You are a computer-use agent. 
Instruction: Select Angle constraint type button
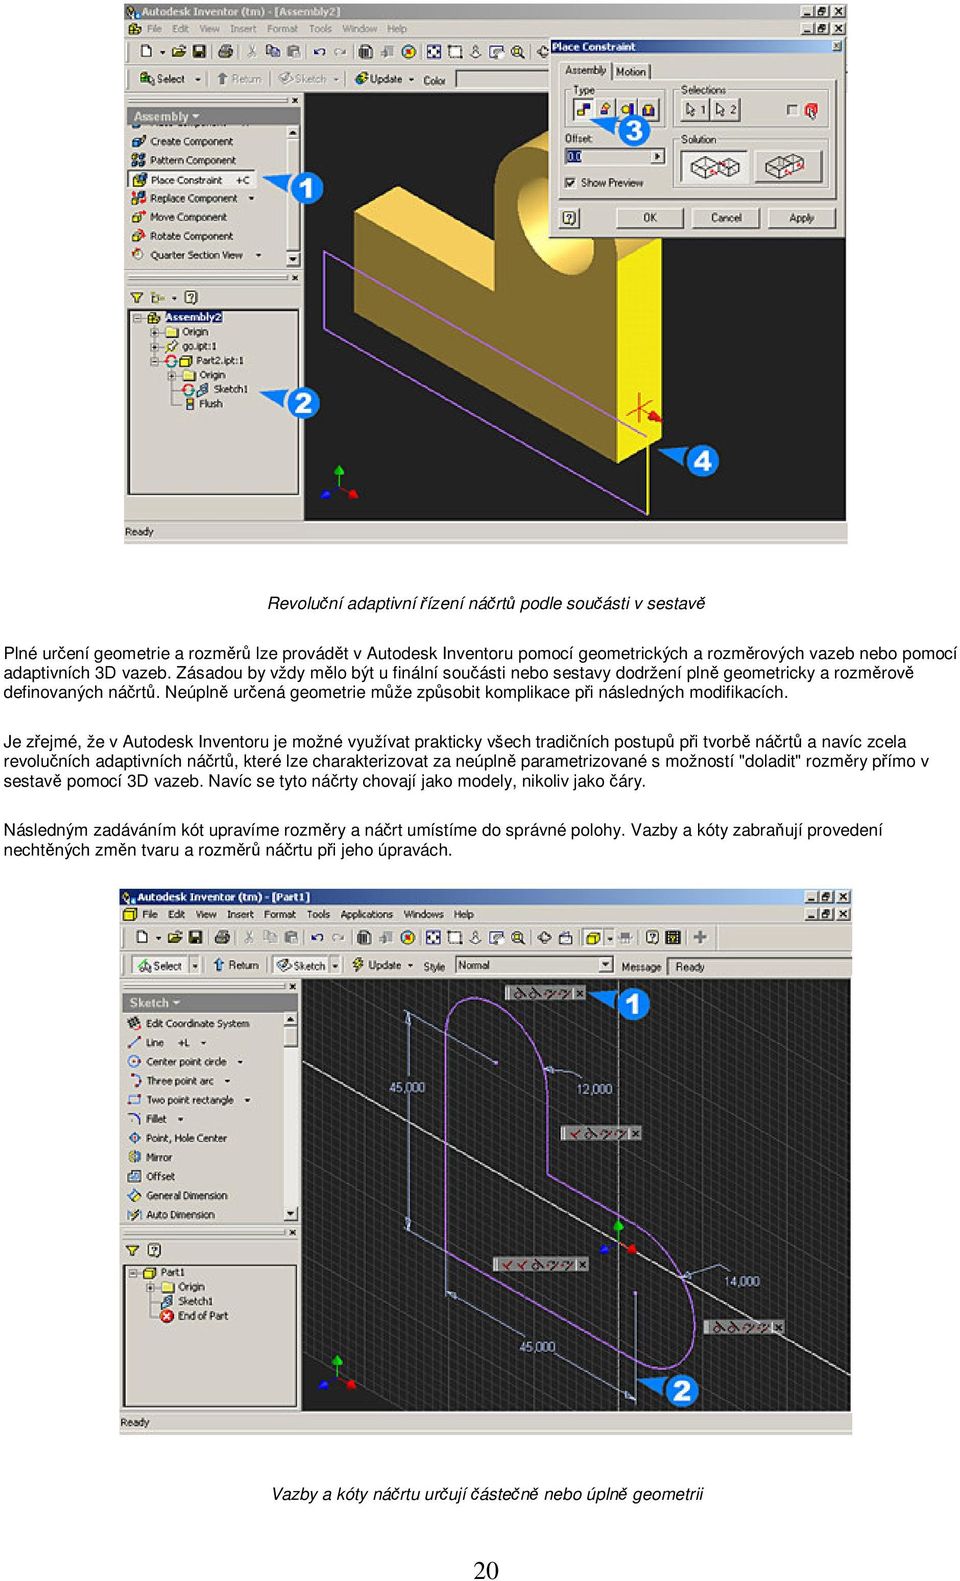coord(605,109)
